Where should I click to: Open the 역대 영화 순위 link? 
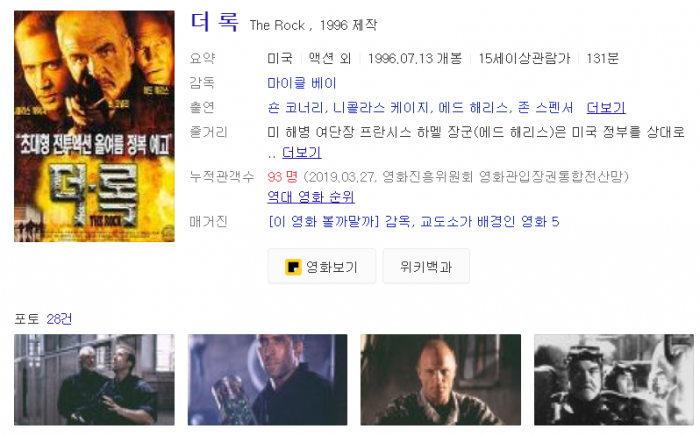point(311,197)
